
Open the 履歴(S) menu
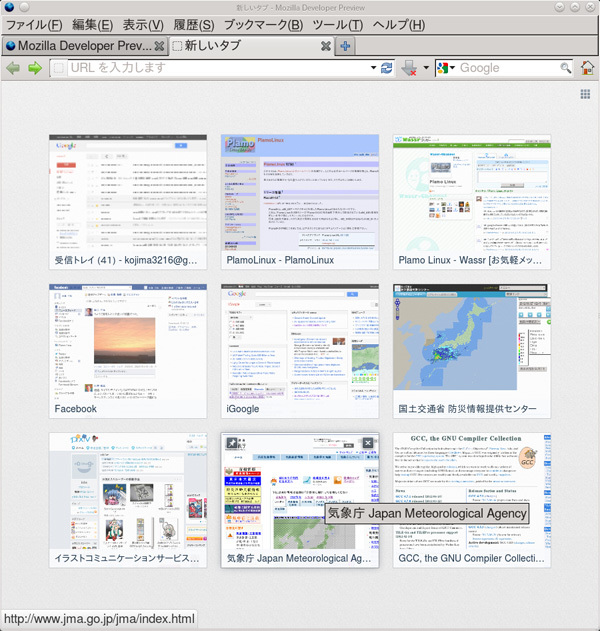point(194,25)
